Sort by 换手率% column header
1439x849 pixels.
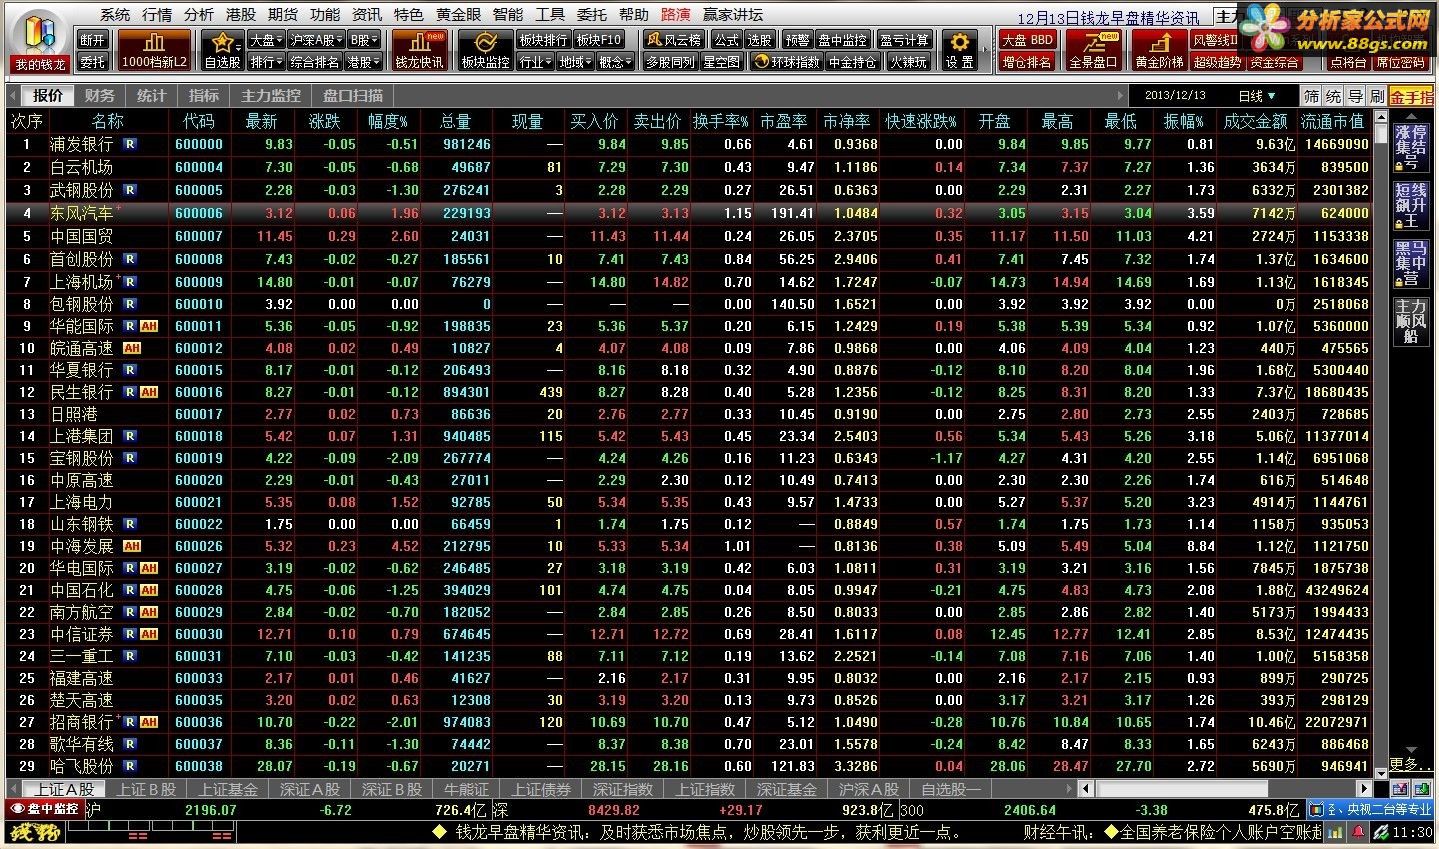(x=721, y=121)
